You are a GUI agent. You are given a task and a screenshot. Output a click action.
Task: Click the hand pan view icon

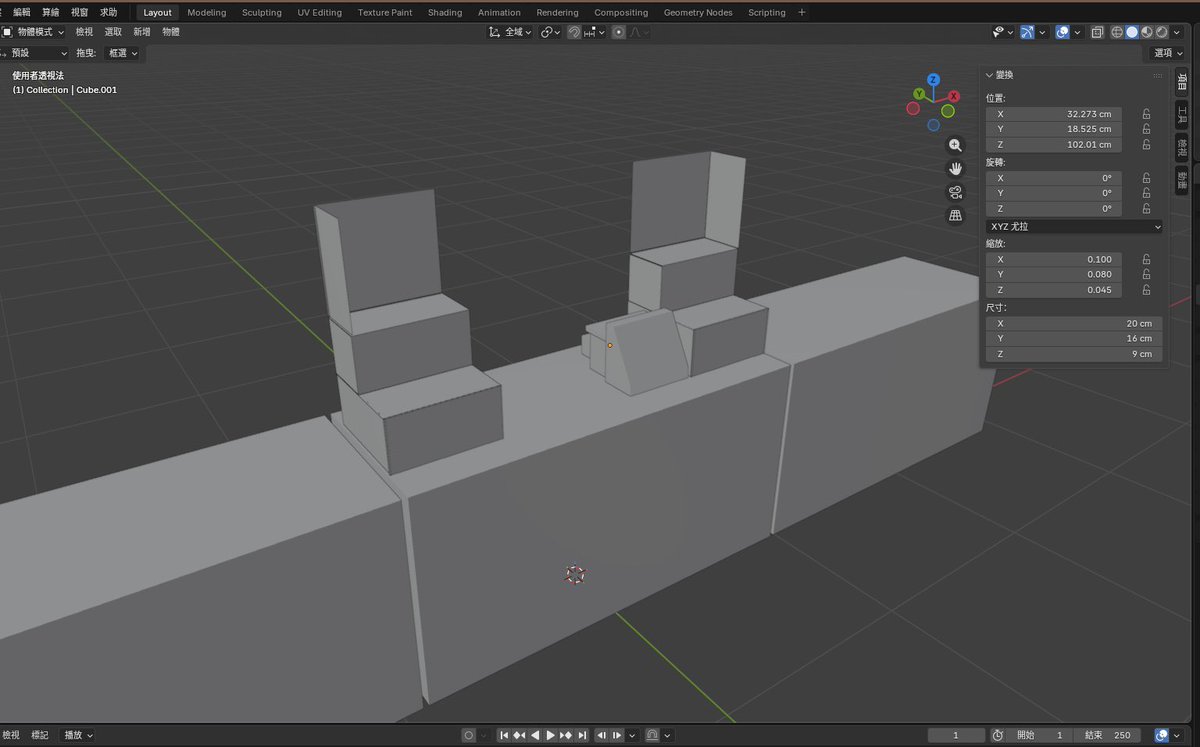click(x=955, y=169)
